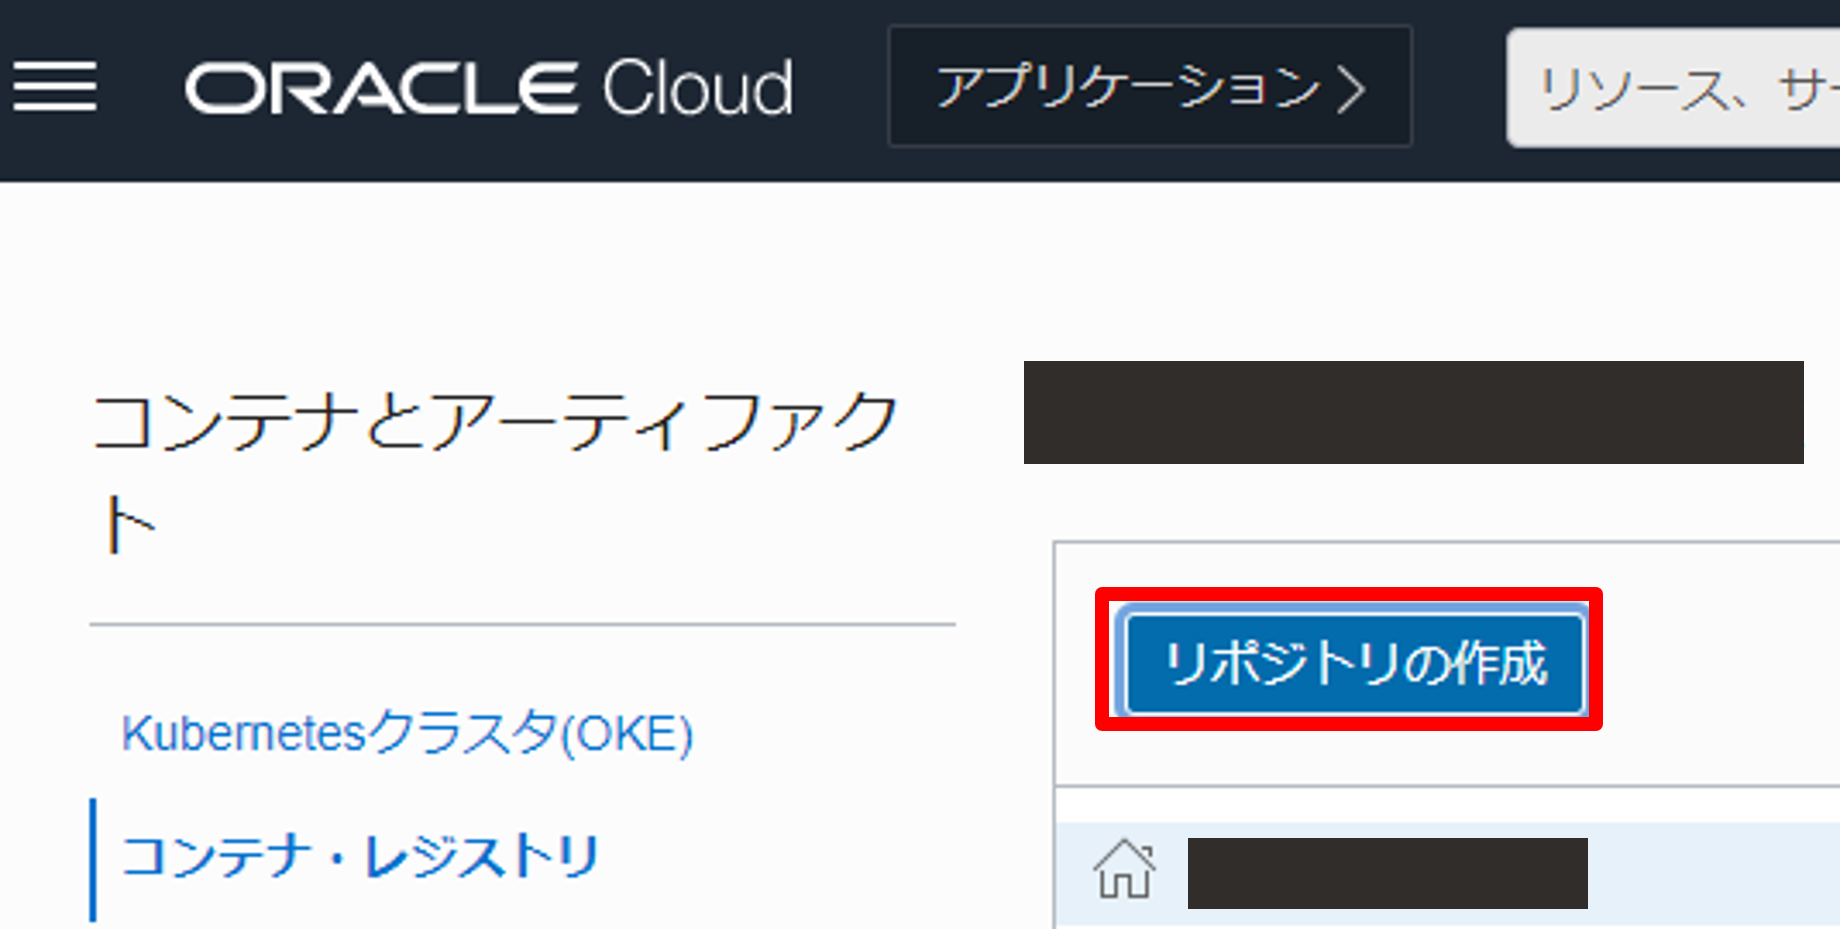Screen dimensions: 1840x929
Task: Click the blue active marker beside コンテナ・レジストリ
Action: 93,858
